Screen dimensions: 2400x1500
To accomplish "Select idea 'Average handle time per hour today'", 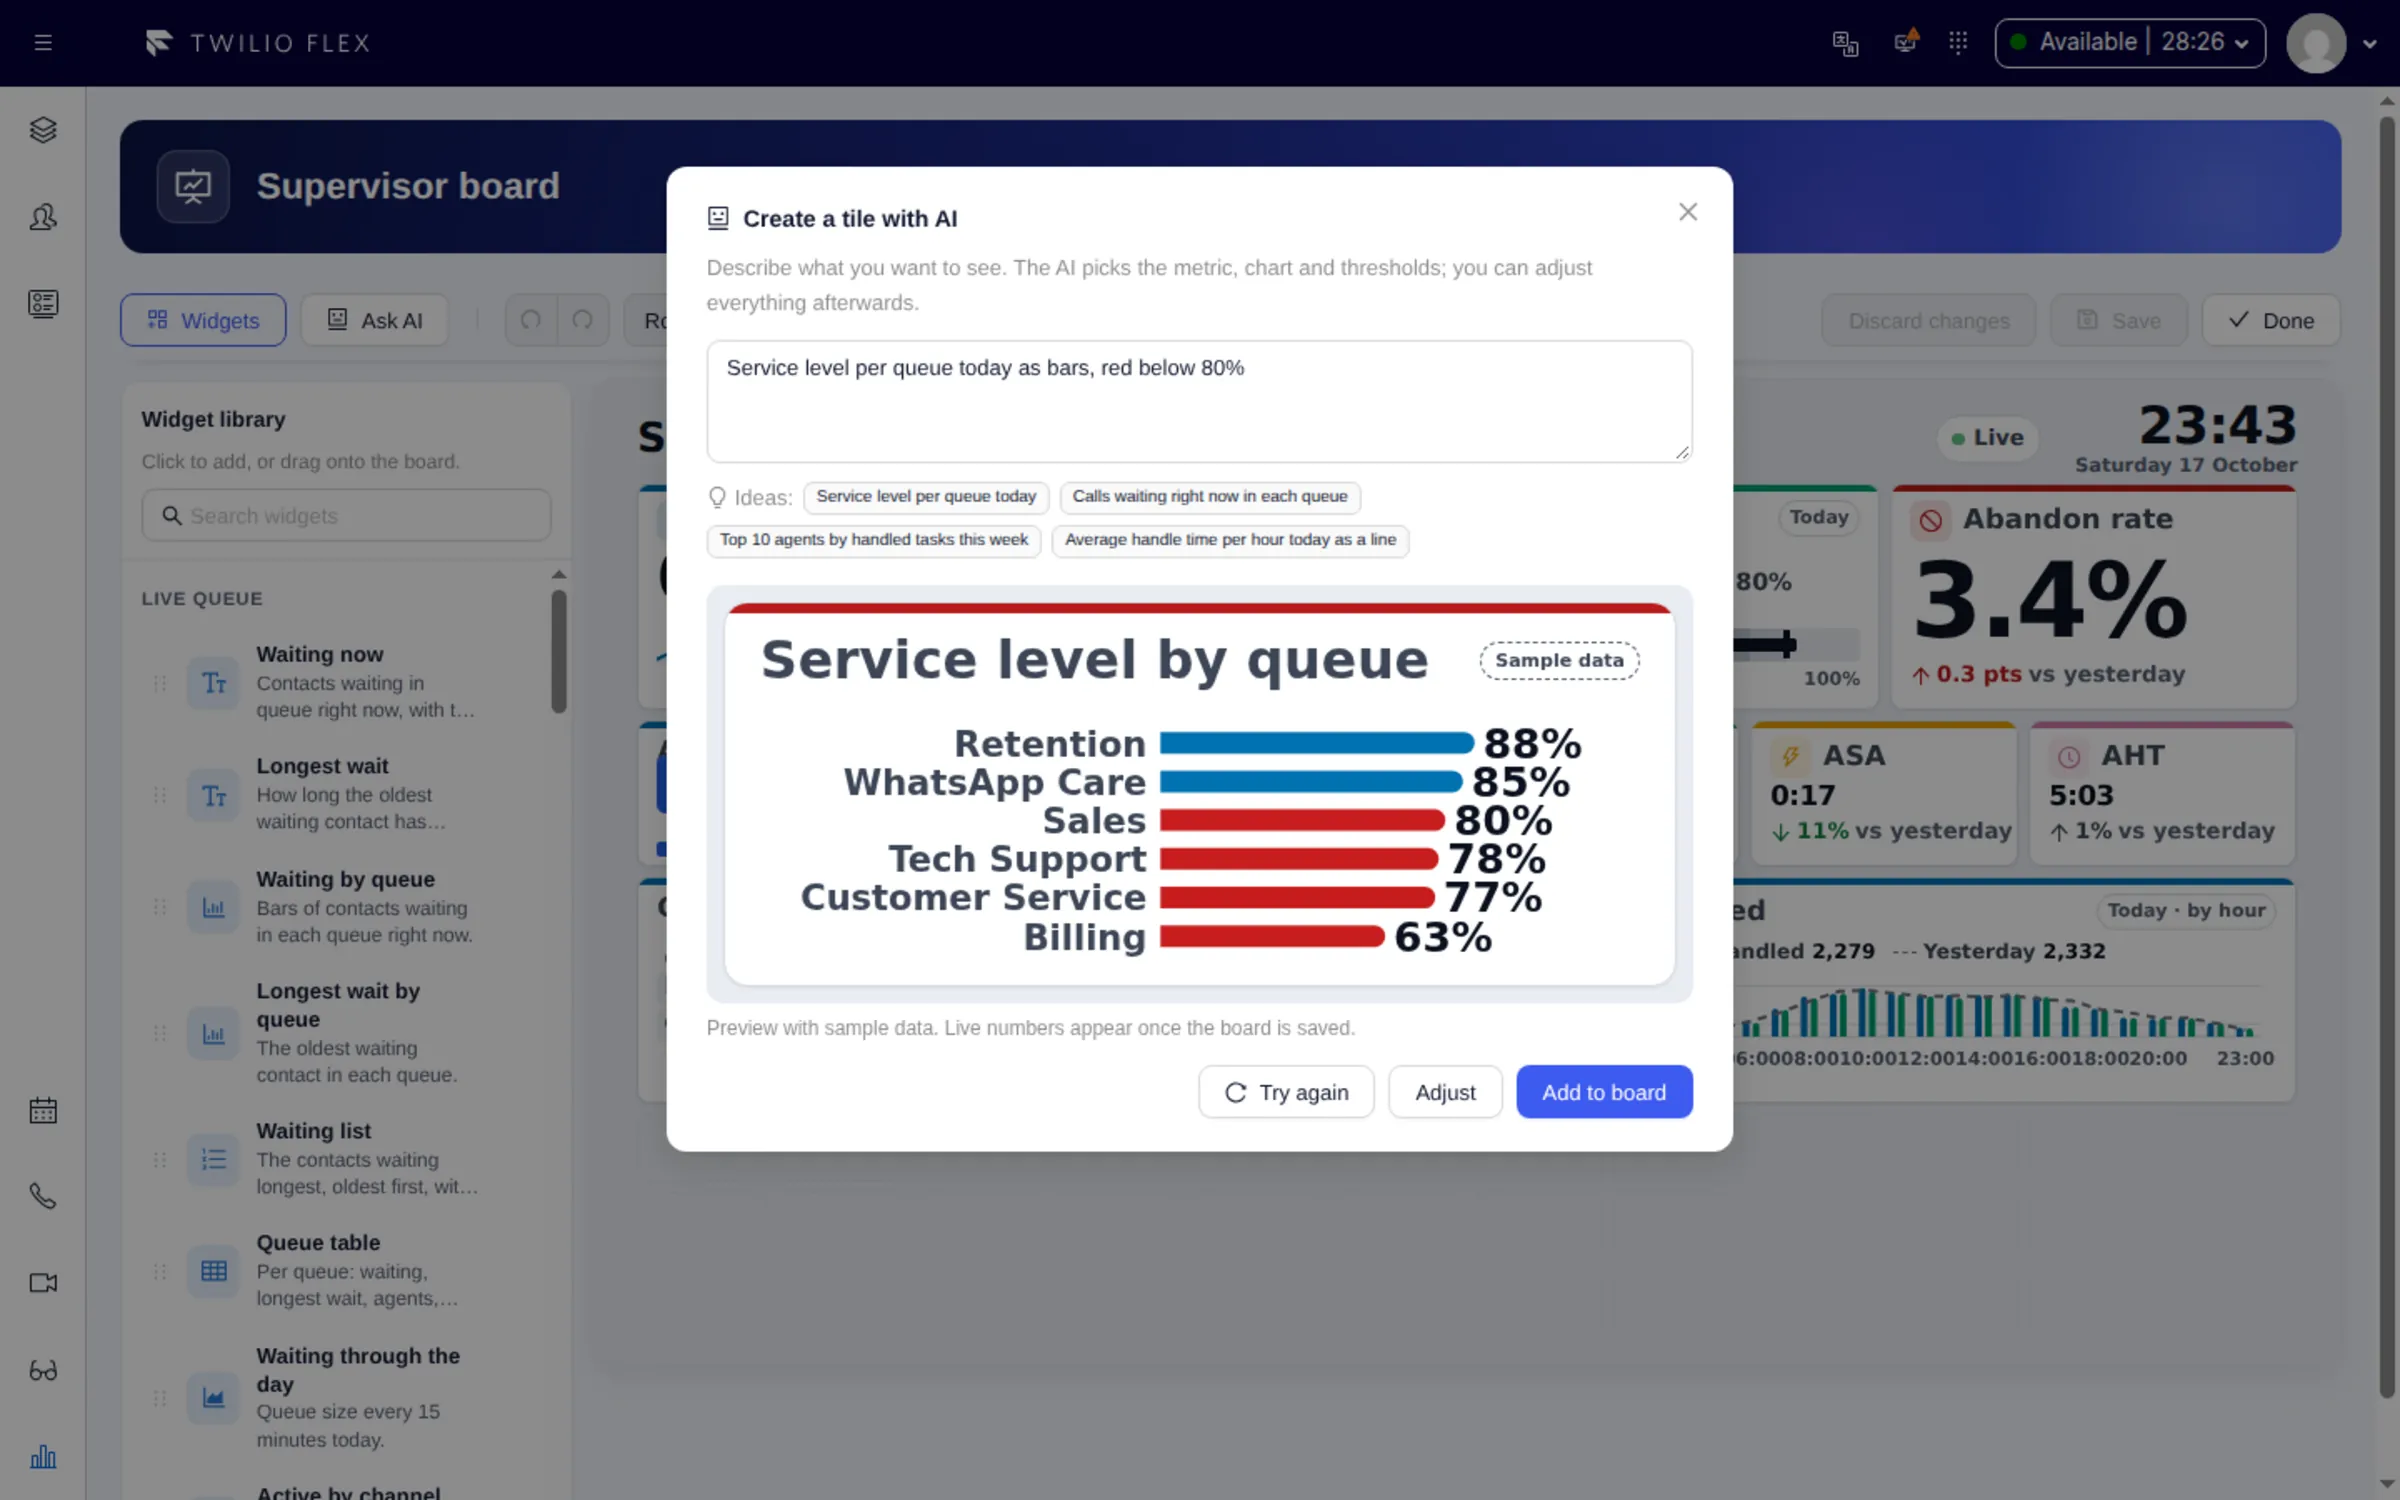I will [x=1230, y=540].
